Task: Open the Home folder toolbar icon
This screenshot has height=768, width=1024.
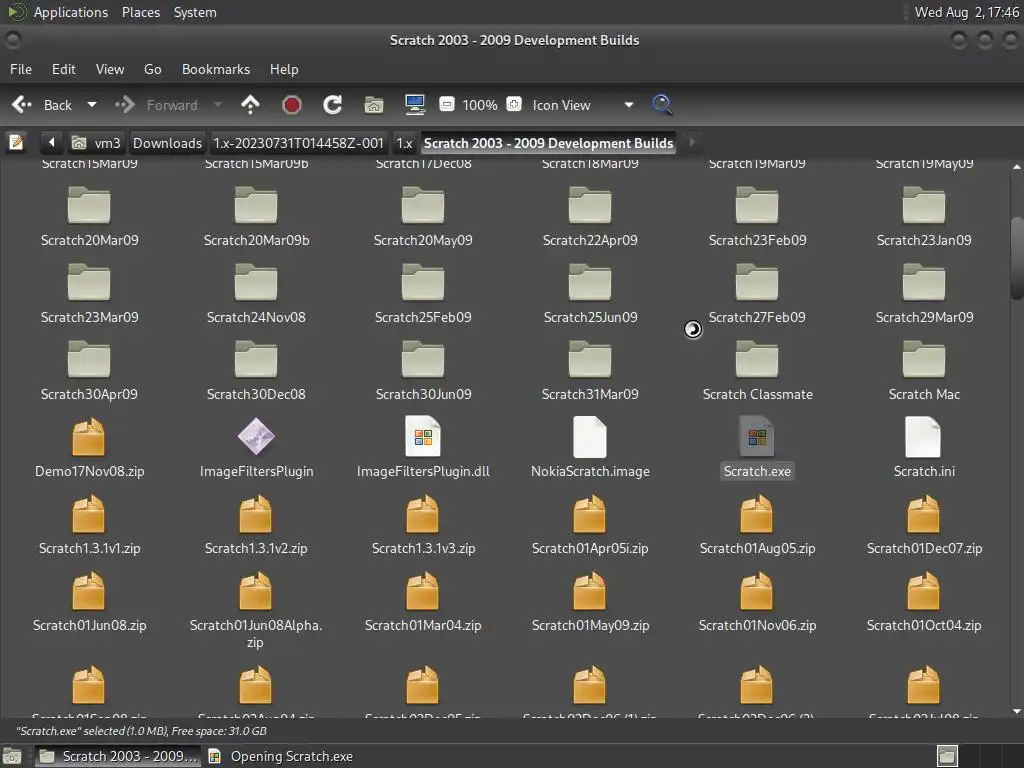Action: pyautogui.click(x=374, y=104)
